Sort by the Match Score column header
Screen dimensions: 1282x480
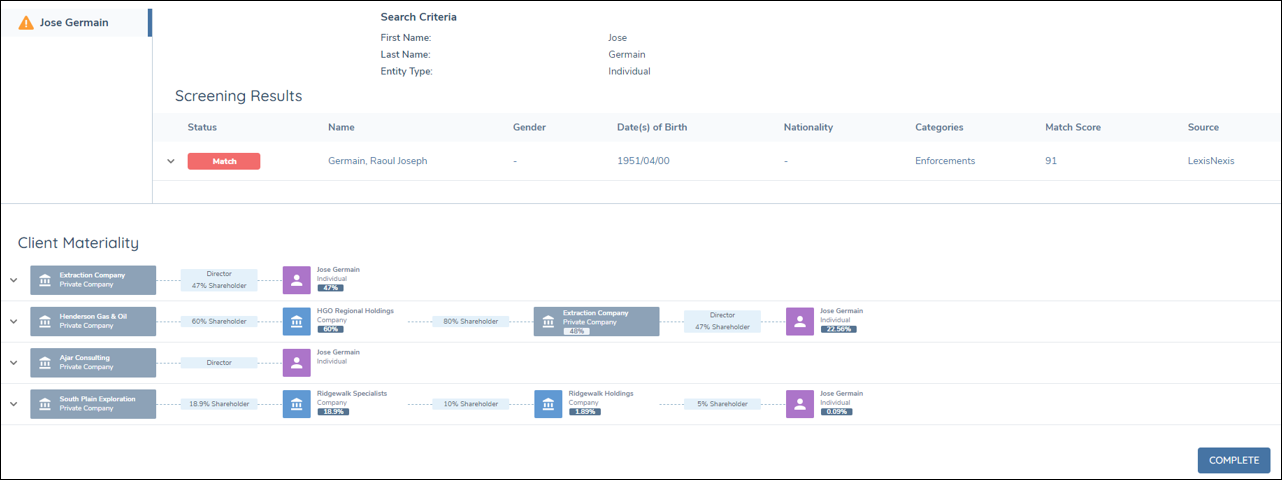point(1074,127)
